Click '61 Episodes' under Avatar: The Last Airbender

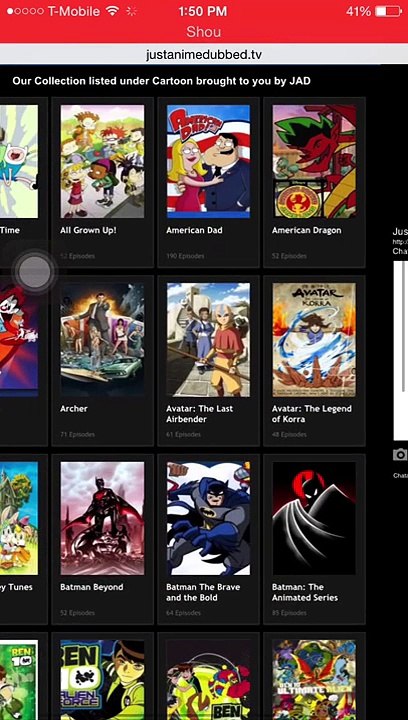183,434
